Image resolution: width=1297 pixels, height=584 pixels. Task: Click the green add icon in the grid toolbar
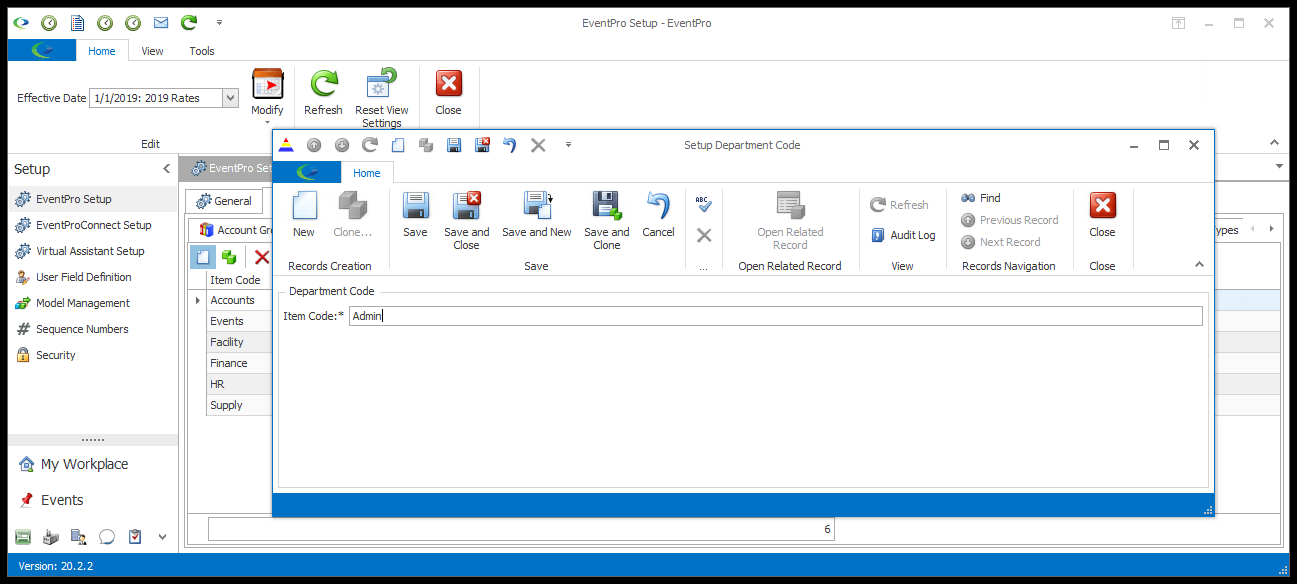click(x=229, y=257)
